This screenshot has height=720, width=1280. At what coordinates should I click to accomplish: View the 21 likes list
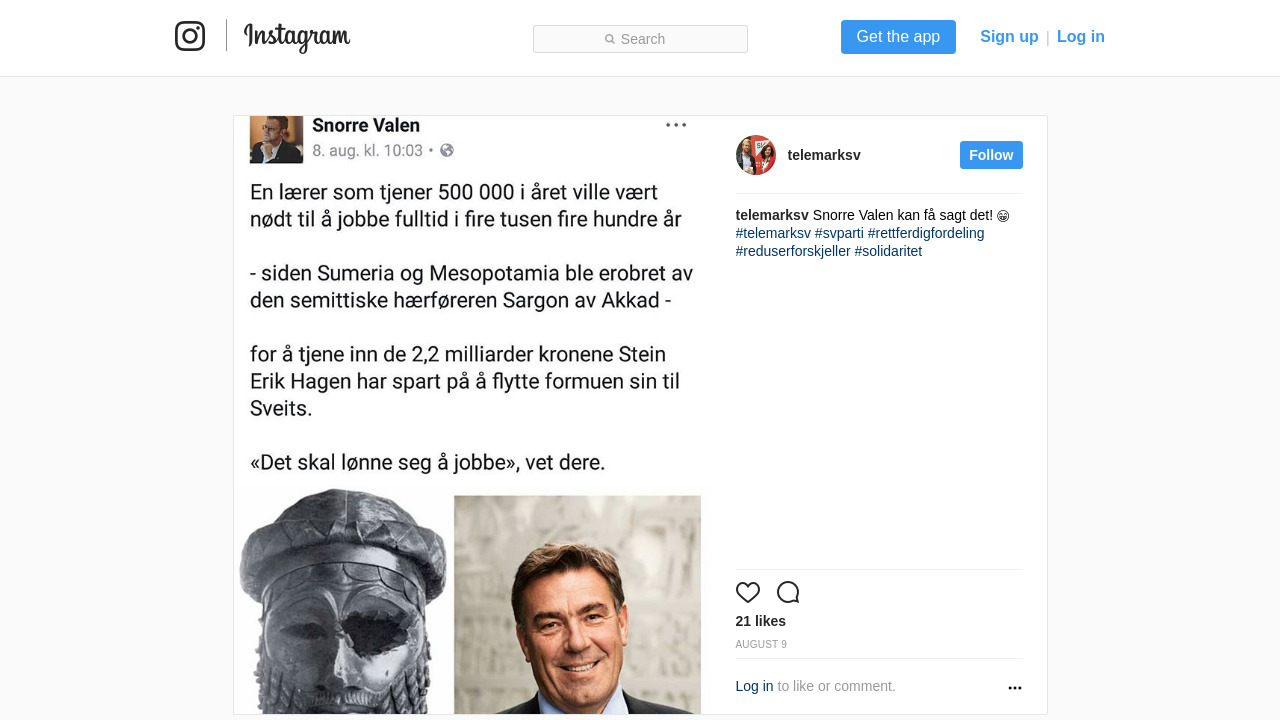pyautogui.click(x=761, y=621)
